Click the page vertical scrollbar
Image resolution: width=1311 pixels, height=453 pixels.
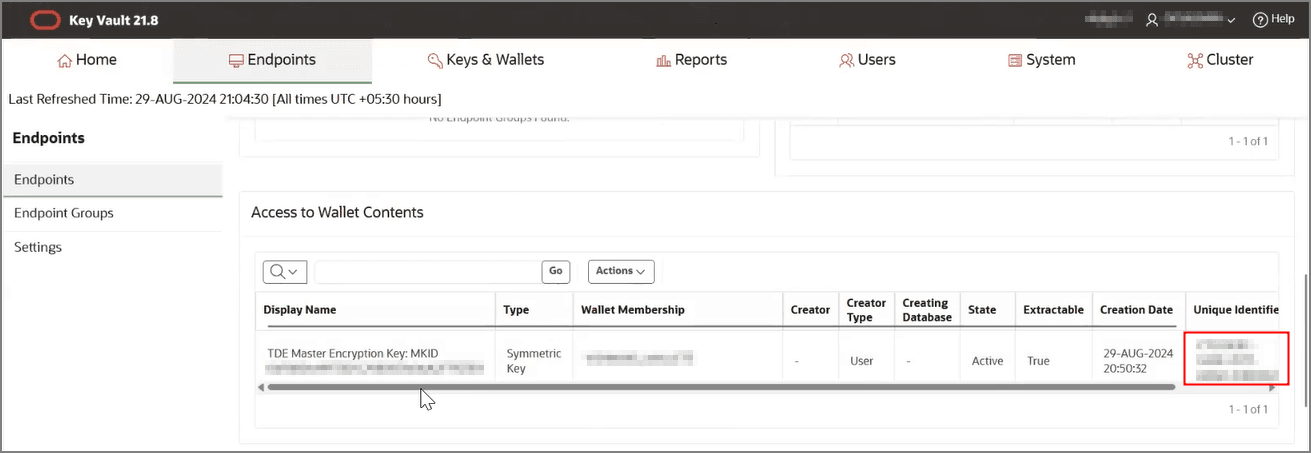point(1305,340)
